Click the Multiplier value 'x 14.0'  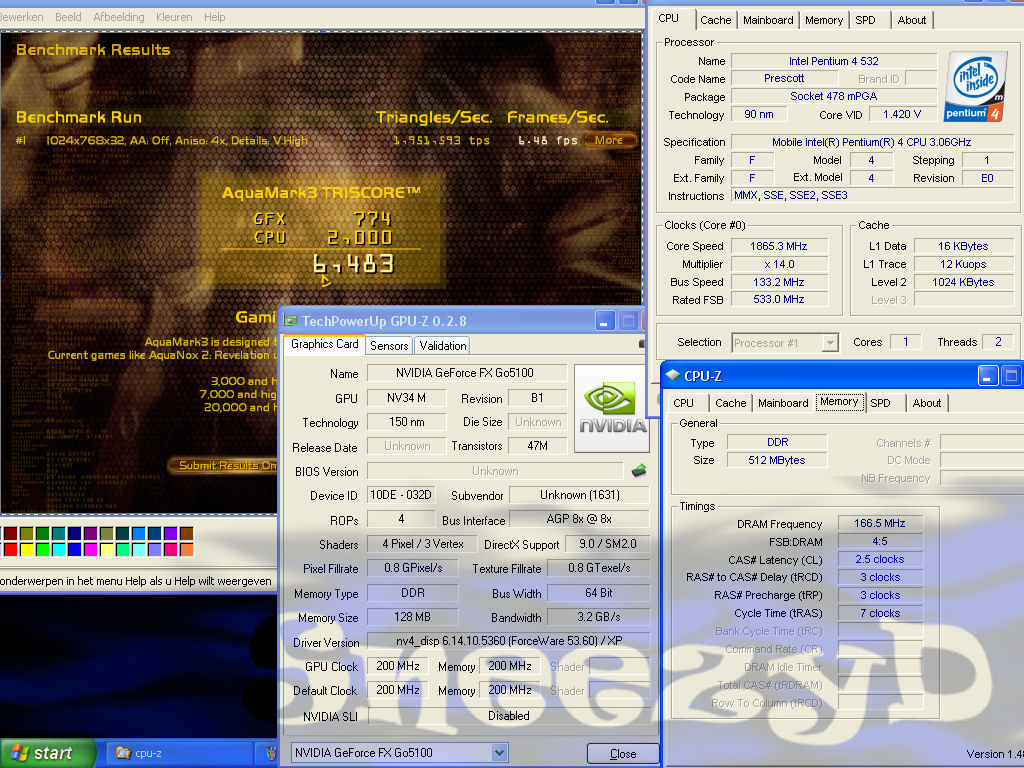pos(779,264)
